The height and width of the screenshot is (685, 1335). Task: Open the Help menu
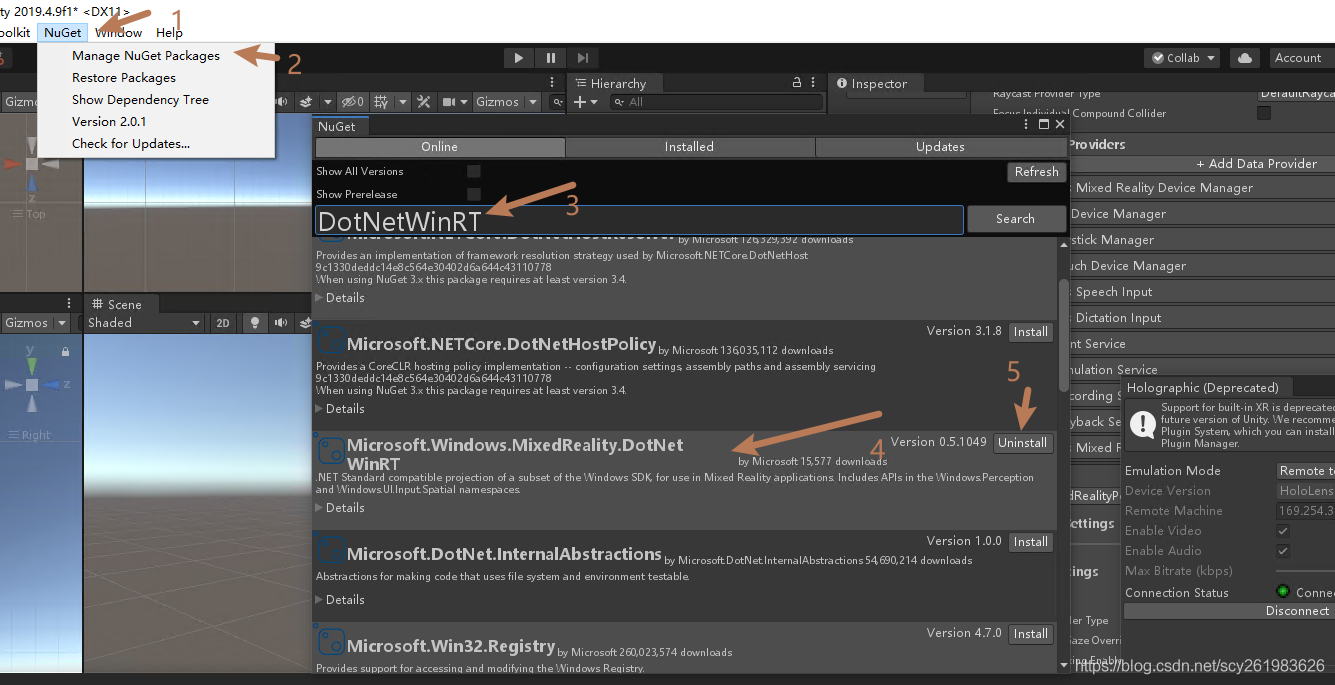pos(170,33)
